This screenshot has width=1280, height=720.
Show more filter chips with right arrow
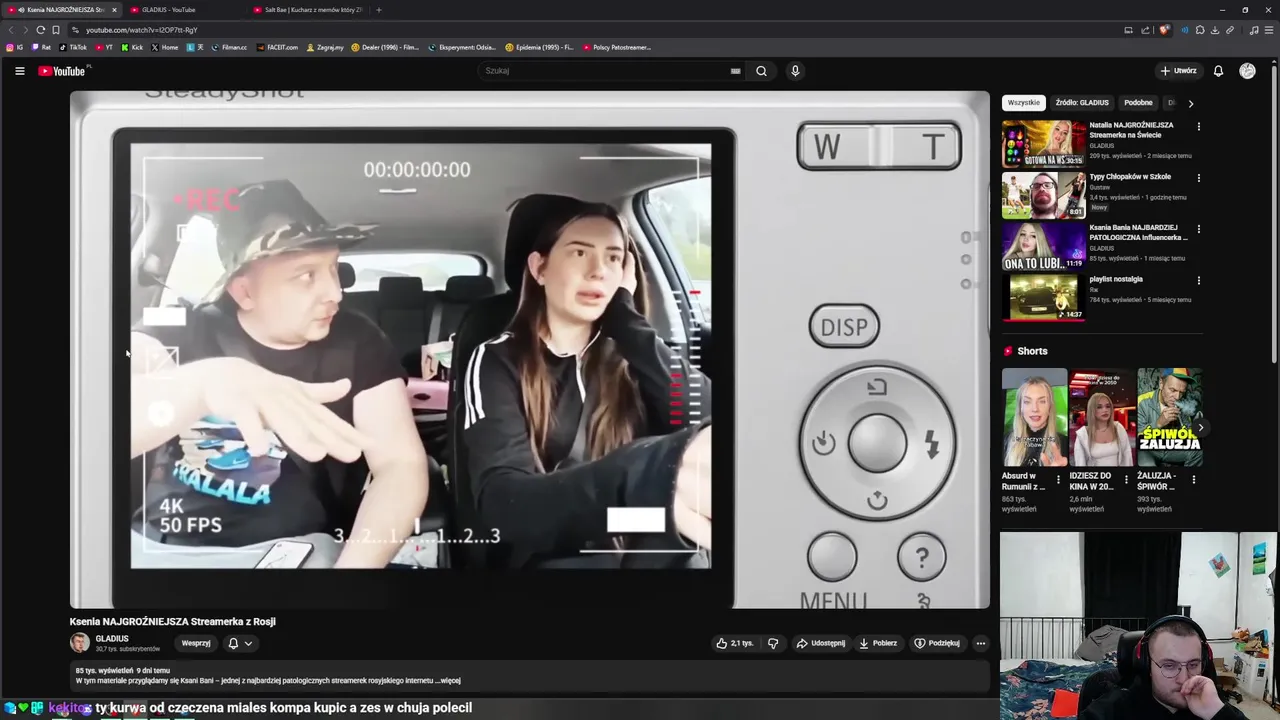[x=1190, y=103]
